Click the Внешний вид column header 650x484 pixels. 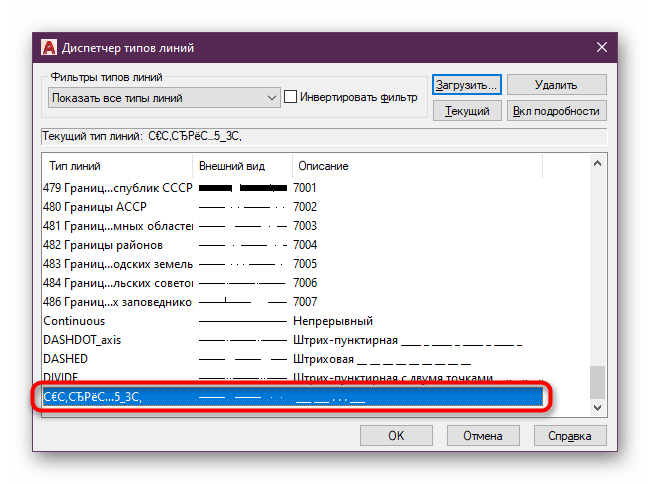pyautogui.click(x=243, y=166)
